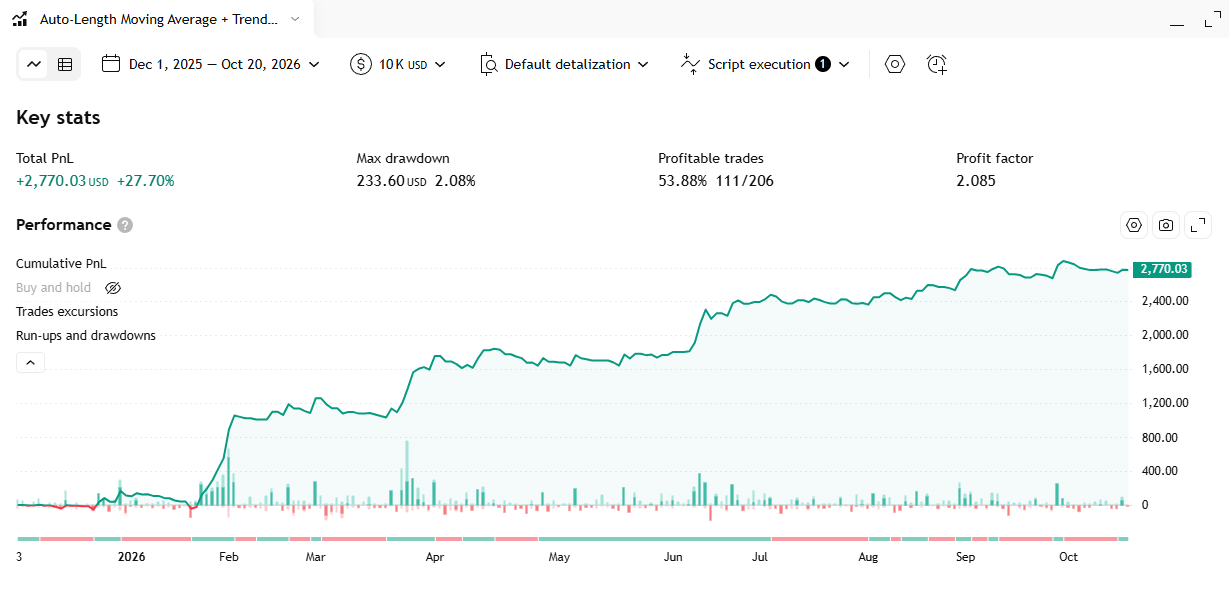Click the alarm clock alert icon
This screenshot has width=1229, height=606.
[x=937, y=64]
